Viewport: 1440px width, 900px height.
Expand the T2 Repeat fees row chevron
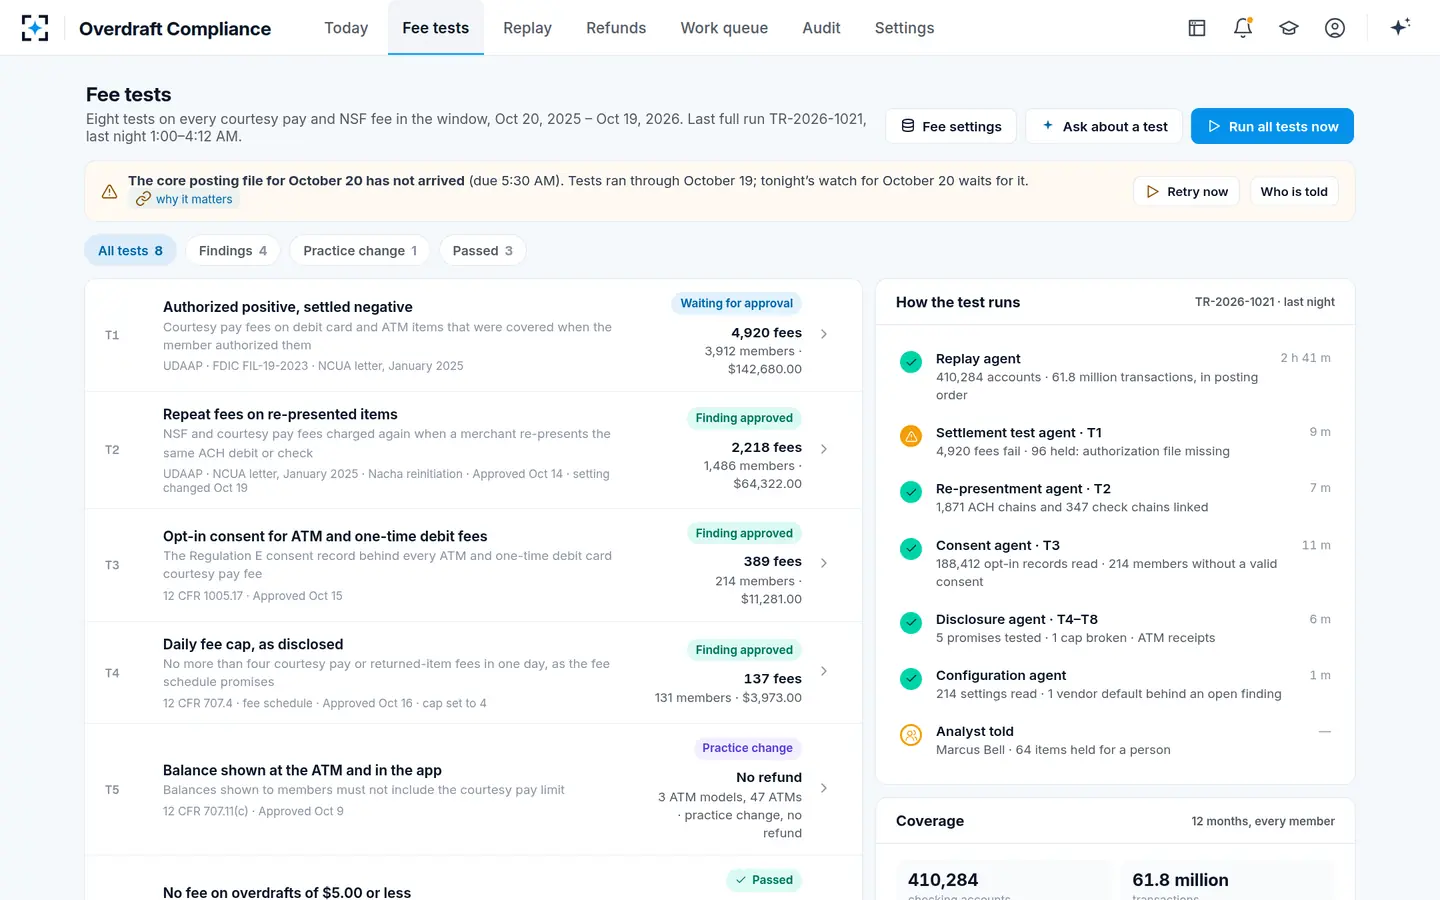pos(824,449)
